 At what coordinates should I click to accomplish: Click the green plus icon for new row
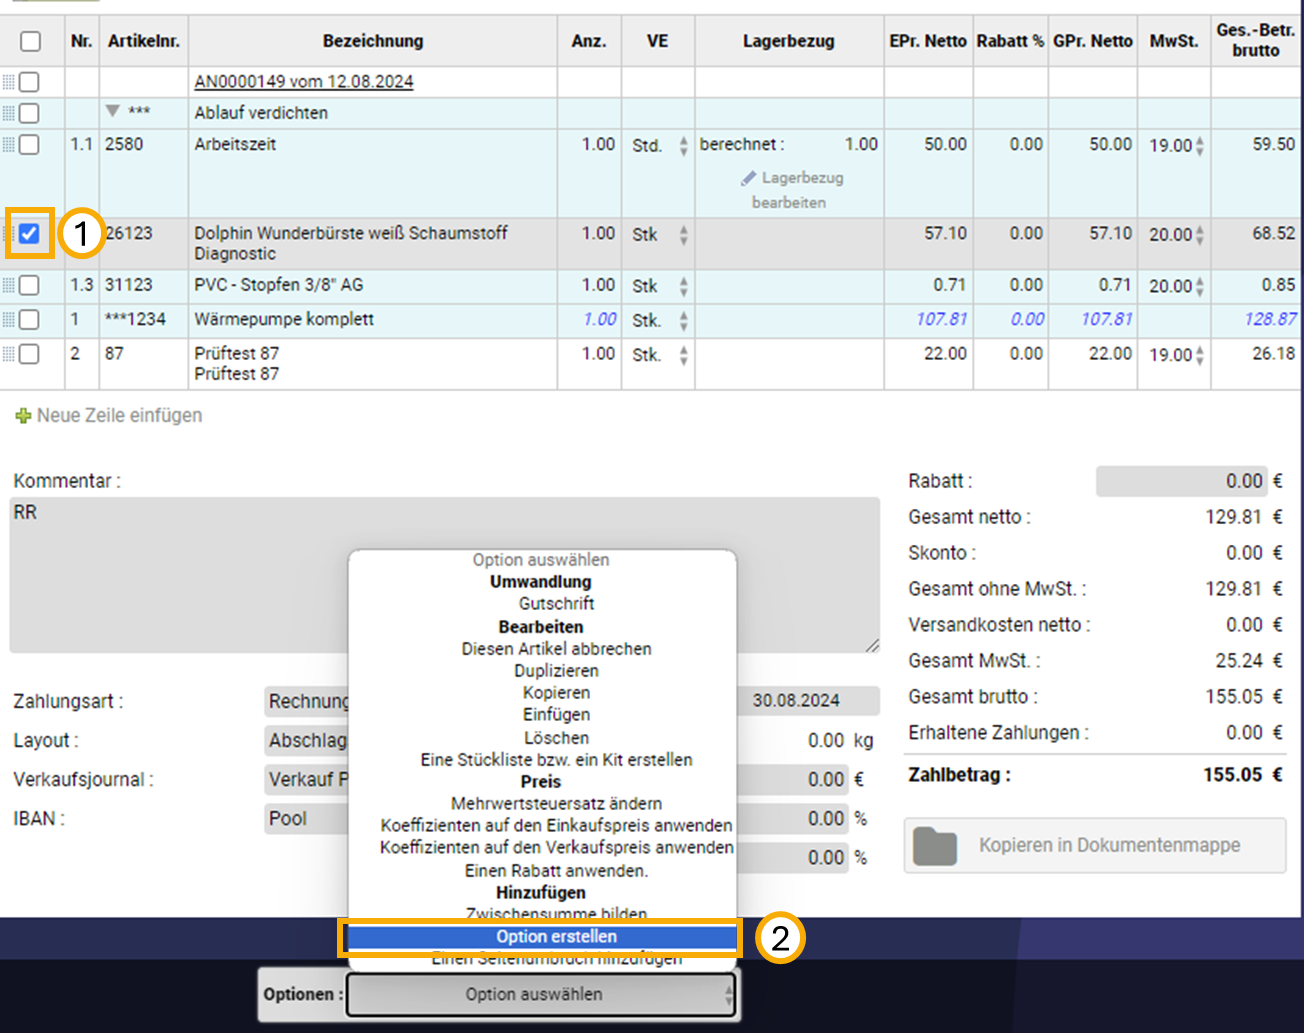(x=23, y=416)
